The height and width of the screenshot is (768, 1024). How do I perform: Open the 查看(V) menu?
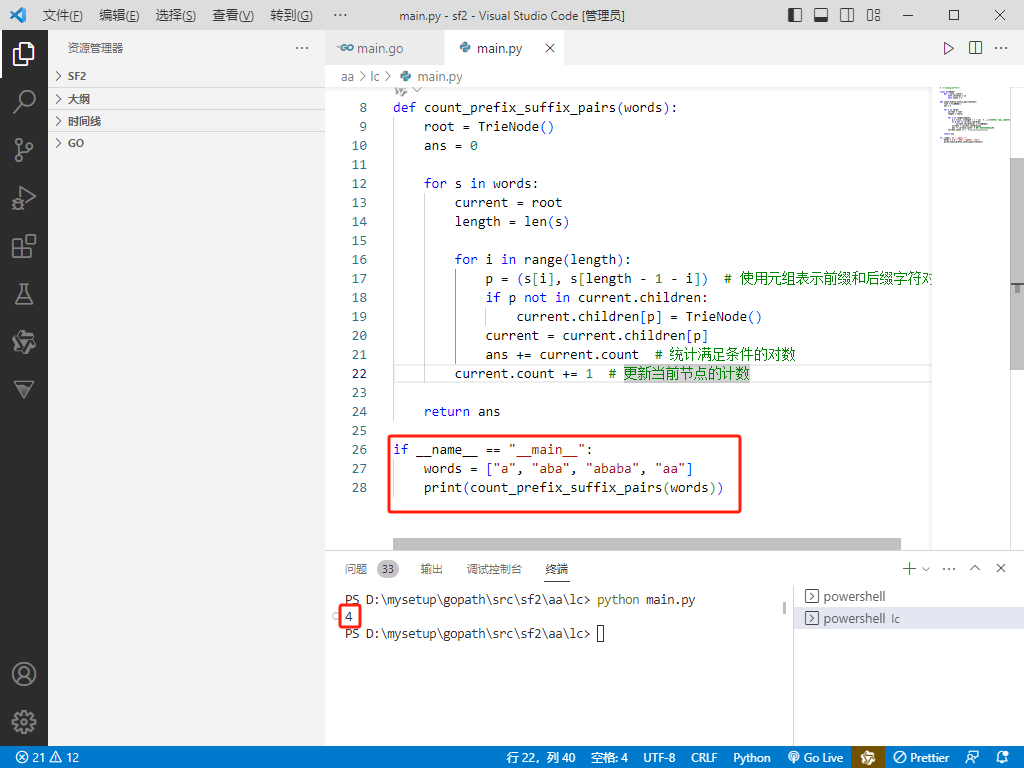(x=233, y=15)
